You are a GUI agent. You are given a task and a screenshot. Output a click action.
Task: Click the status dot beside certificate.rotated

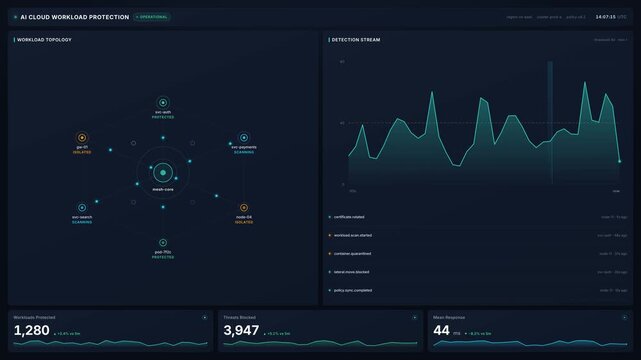[329, 217]
